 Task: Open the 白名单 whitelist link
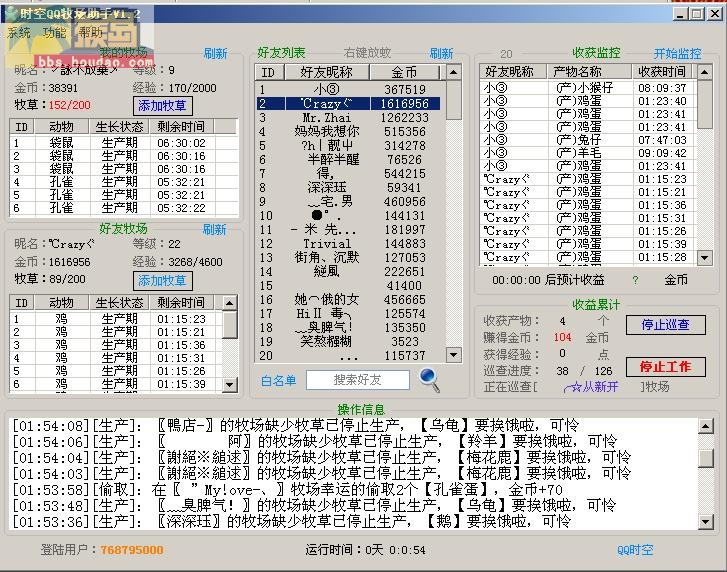[279, 381]
